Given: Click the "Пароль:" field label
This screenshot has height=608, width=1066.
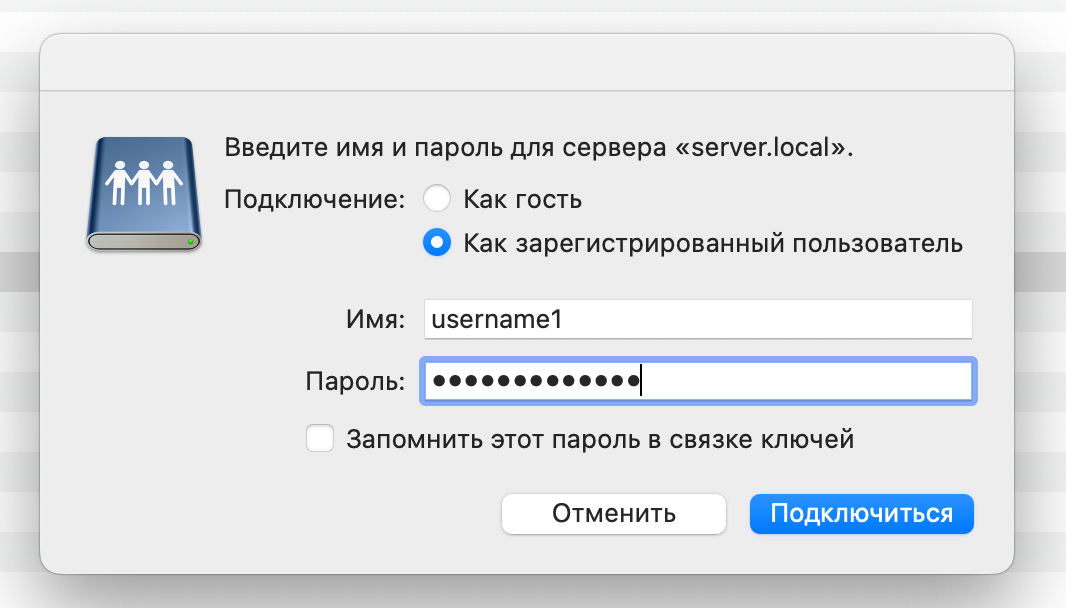Looking at the screenshot, I should click(x=355, y=382).
